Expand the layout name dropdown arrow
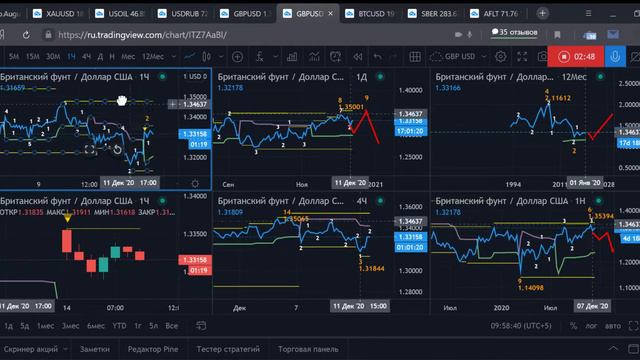640x360 pixels. (x=484, y=56)
